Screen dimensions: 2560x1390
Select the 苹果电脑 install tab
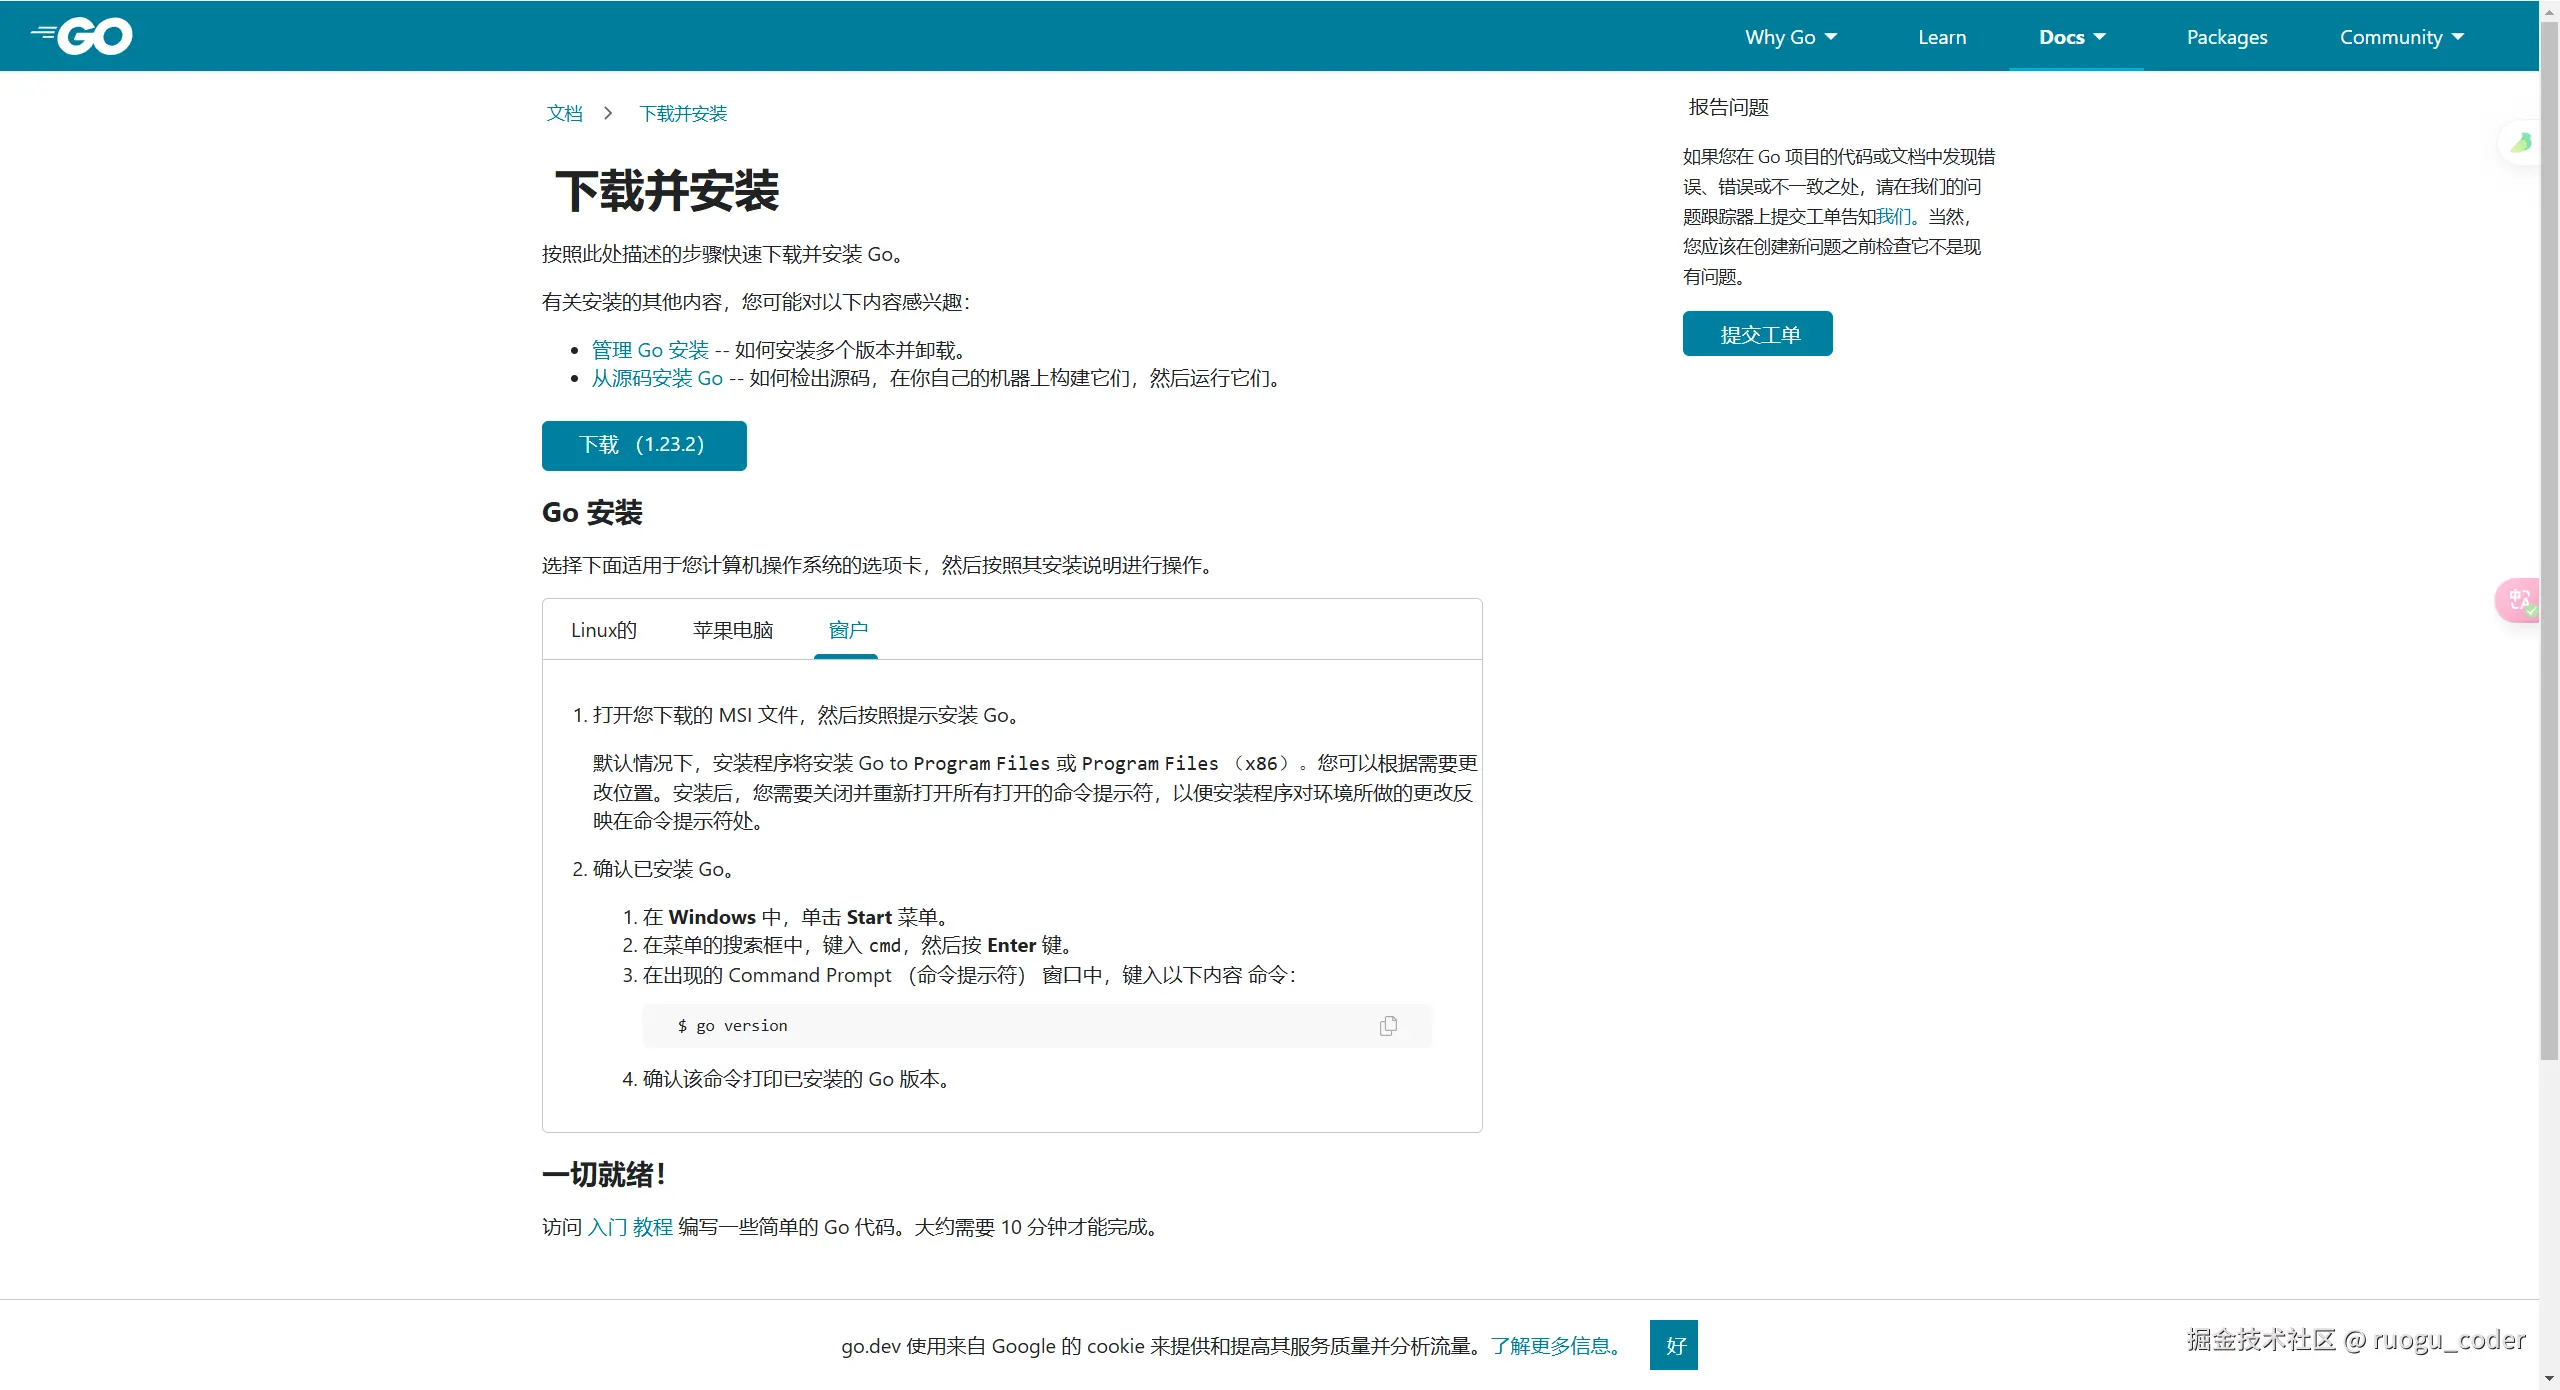pyautogui.click(x=733, y=630)
